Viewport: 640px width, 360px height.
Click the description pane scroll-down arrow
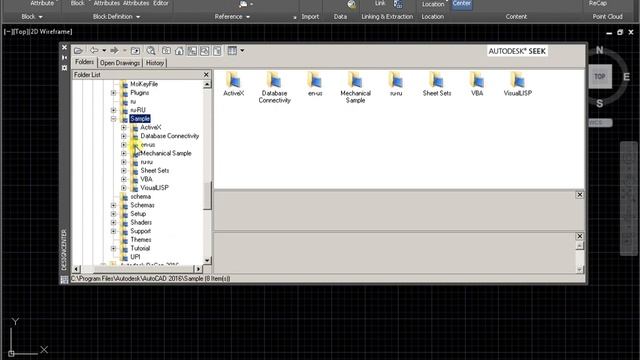579,269
